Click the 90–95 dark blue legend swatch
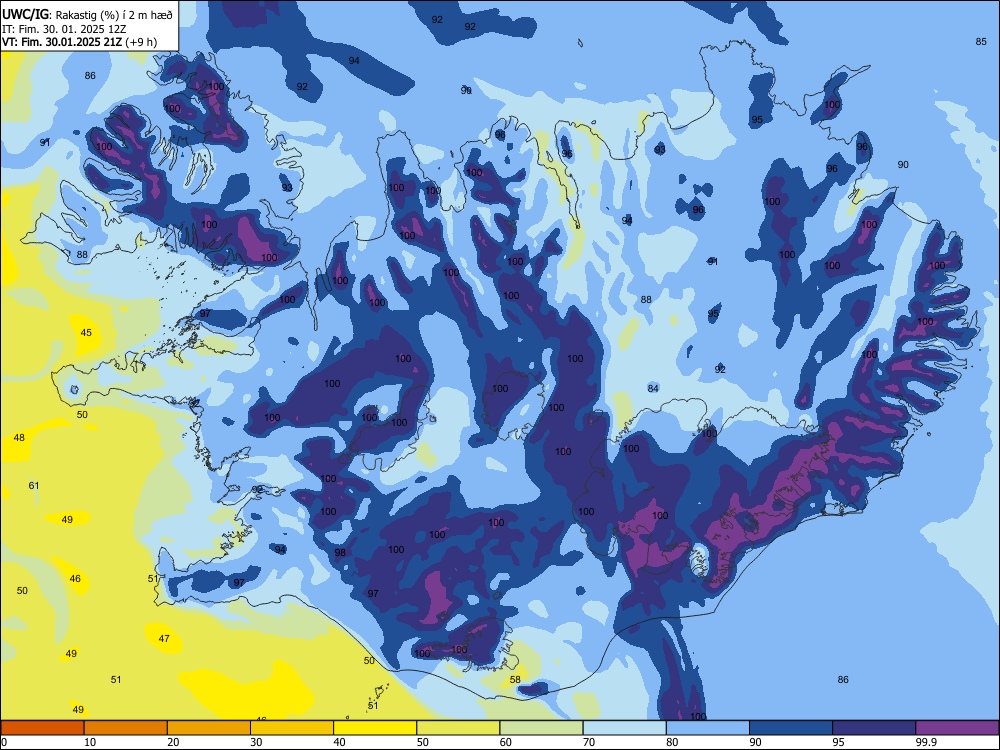The image size is (1000, 750). (x=791, y=728)
